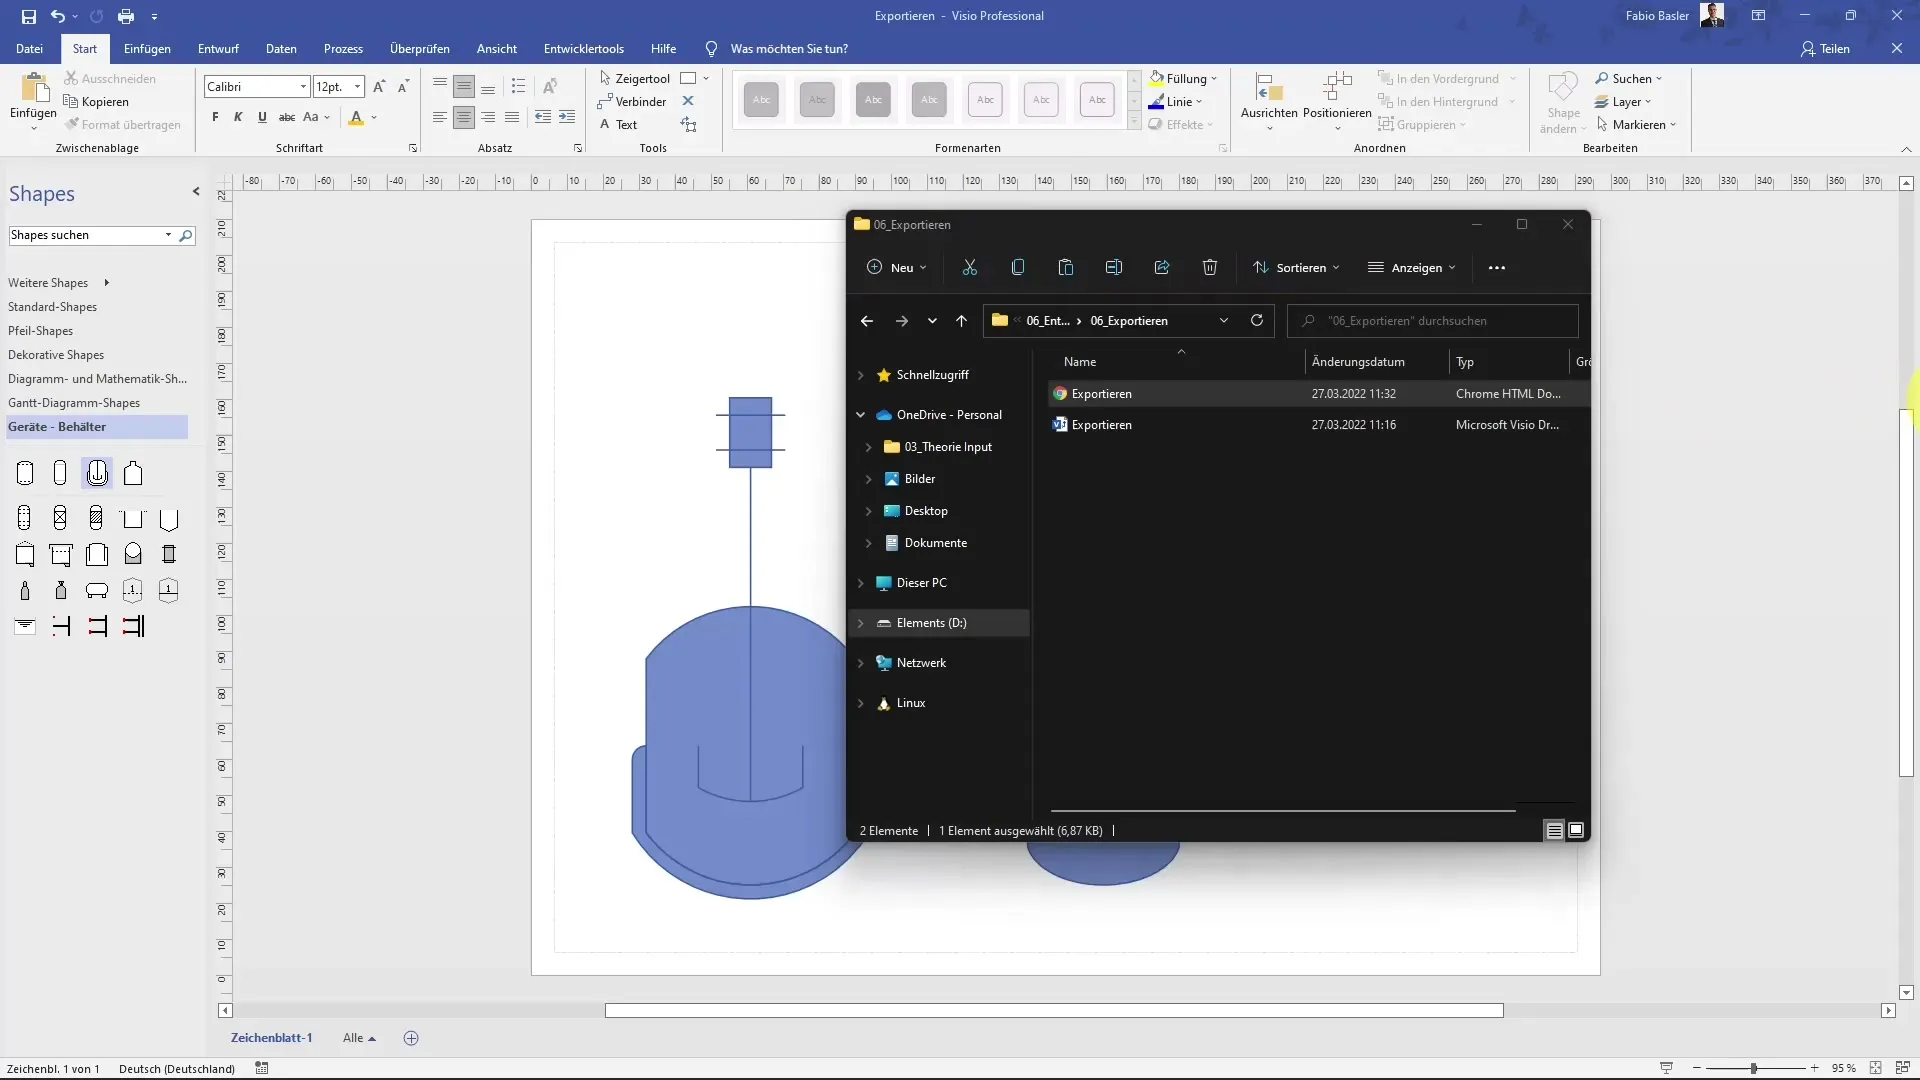Enable left text alignment
The image size is (1920, 1080).
440,117
